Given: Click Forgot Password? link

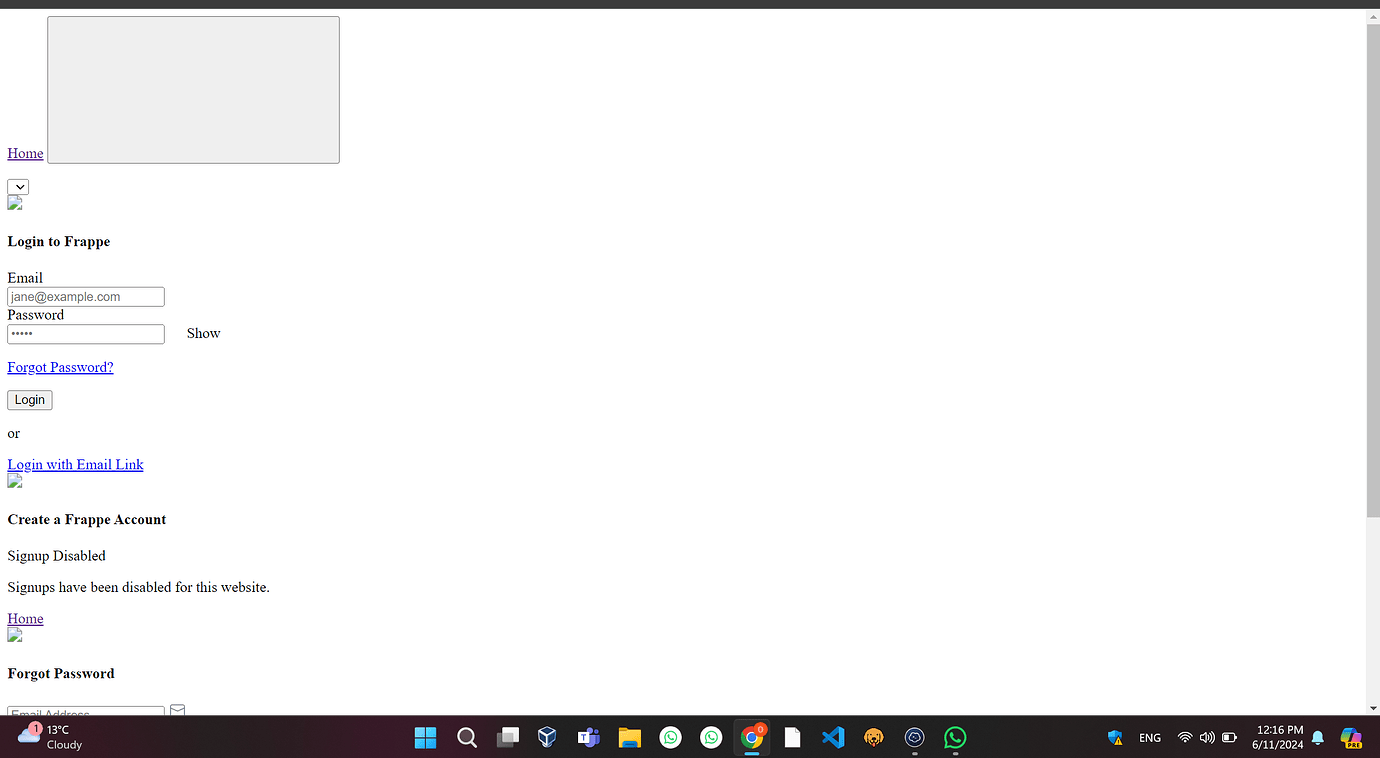Looking at the screenshot, I should (60, 367).
